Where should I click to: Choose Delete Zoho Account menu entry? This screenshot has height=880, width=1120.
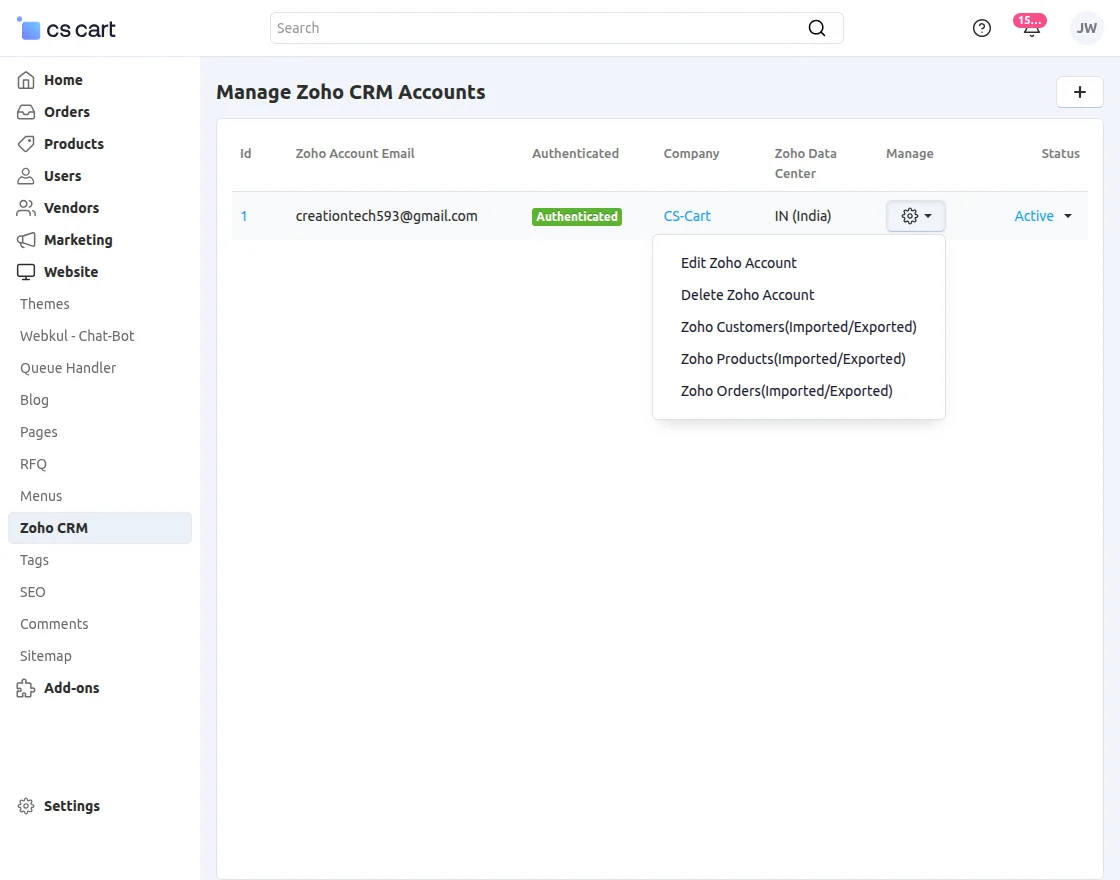(747, 294)
